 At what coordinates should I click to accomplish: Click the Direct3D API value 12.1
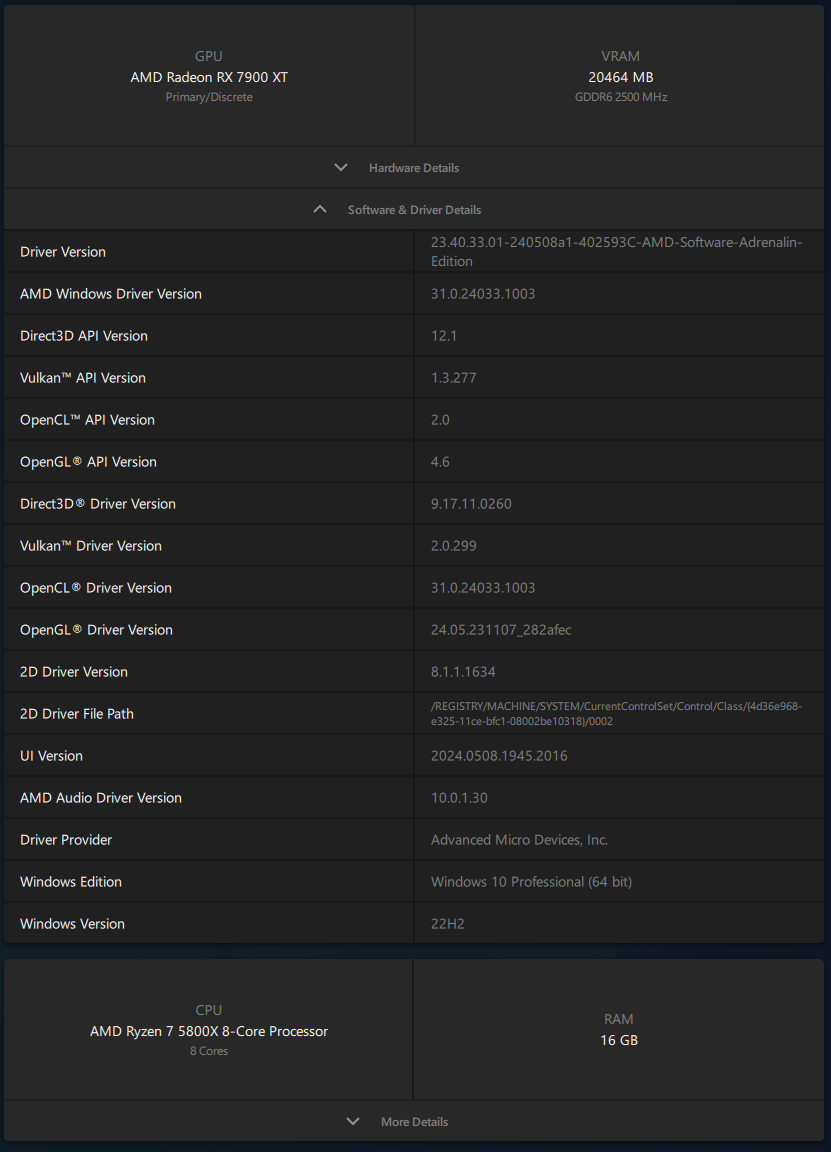click(444, 335)
